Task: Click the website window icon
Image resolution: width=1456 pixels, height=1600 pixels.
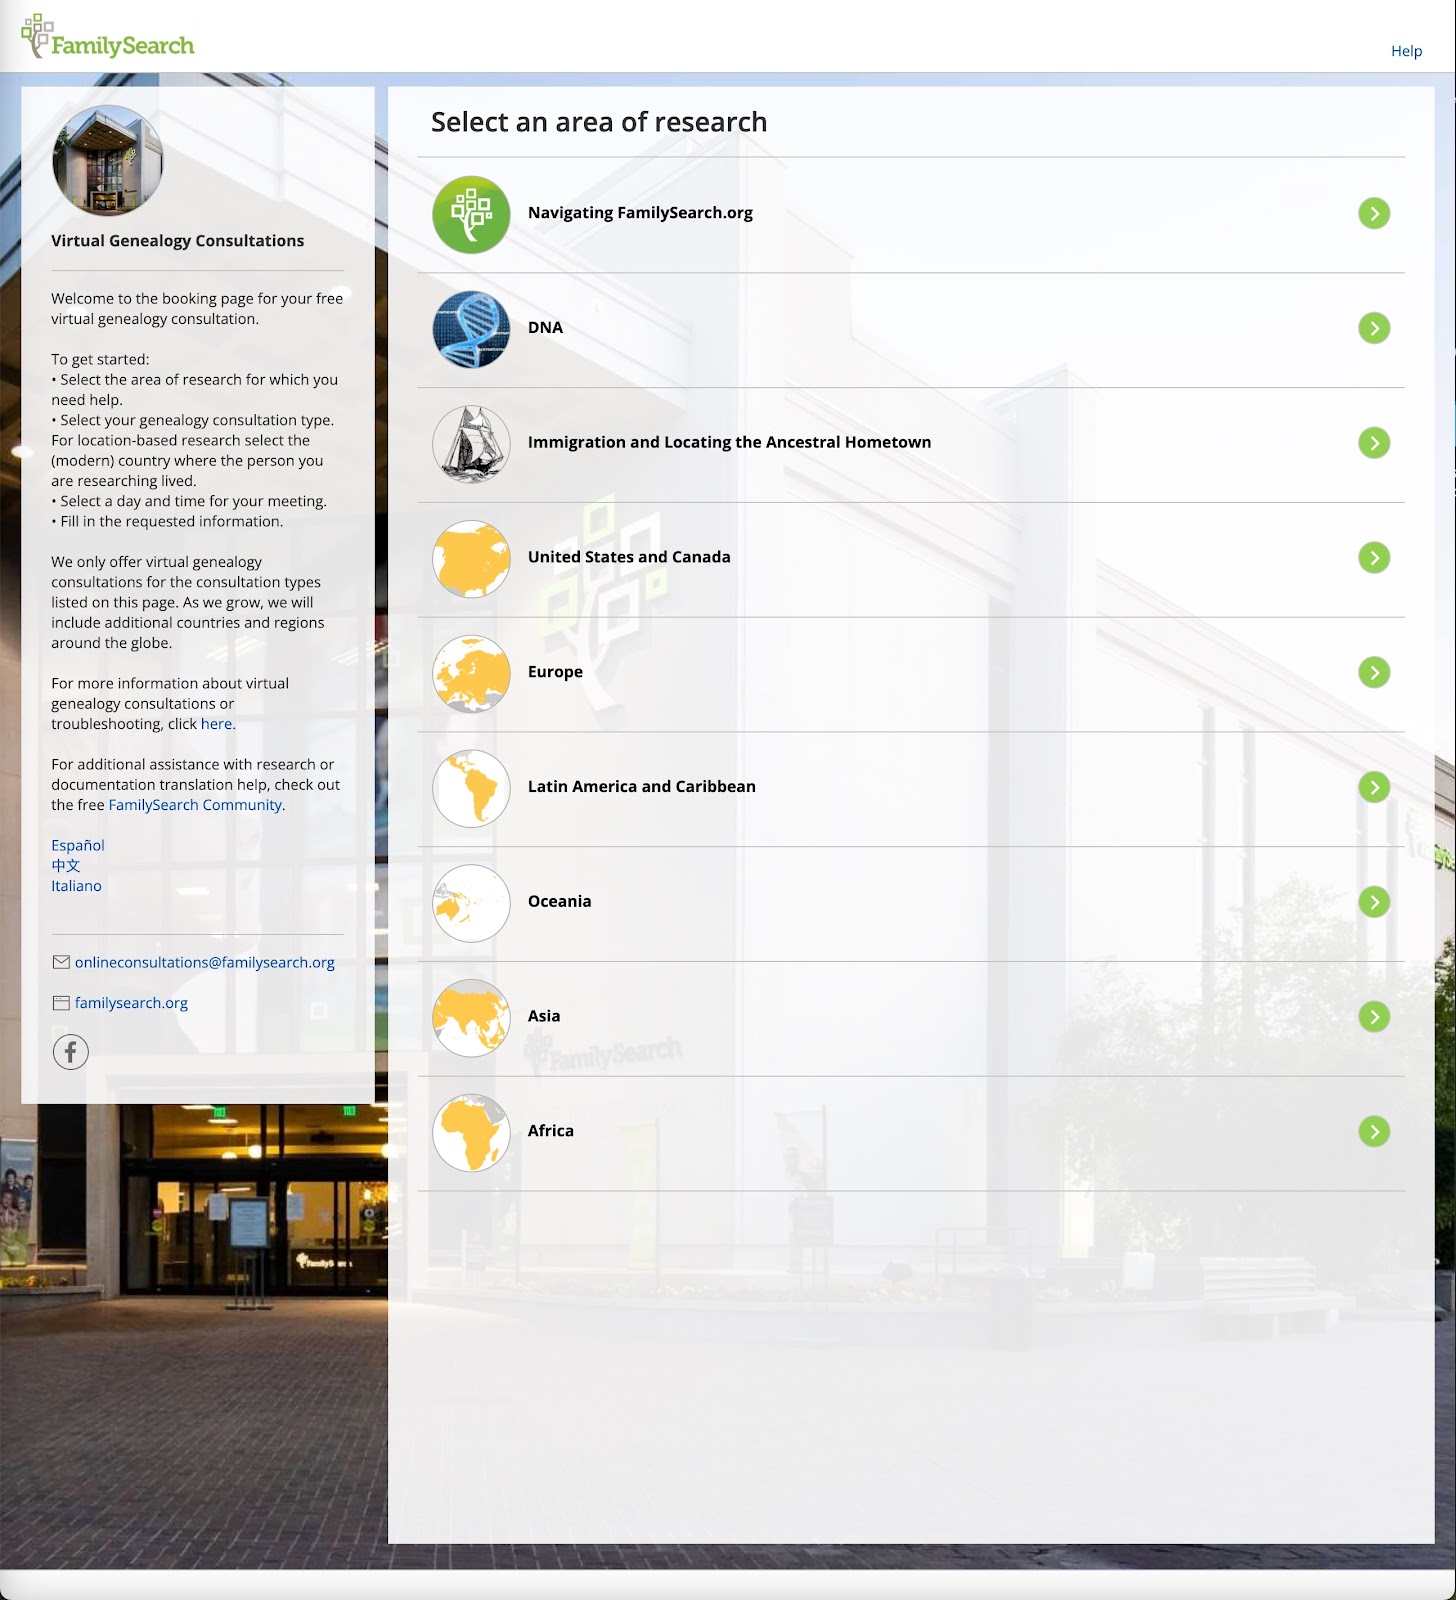Action: click(61, 1003)
